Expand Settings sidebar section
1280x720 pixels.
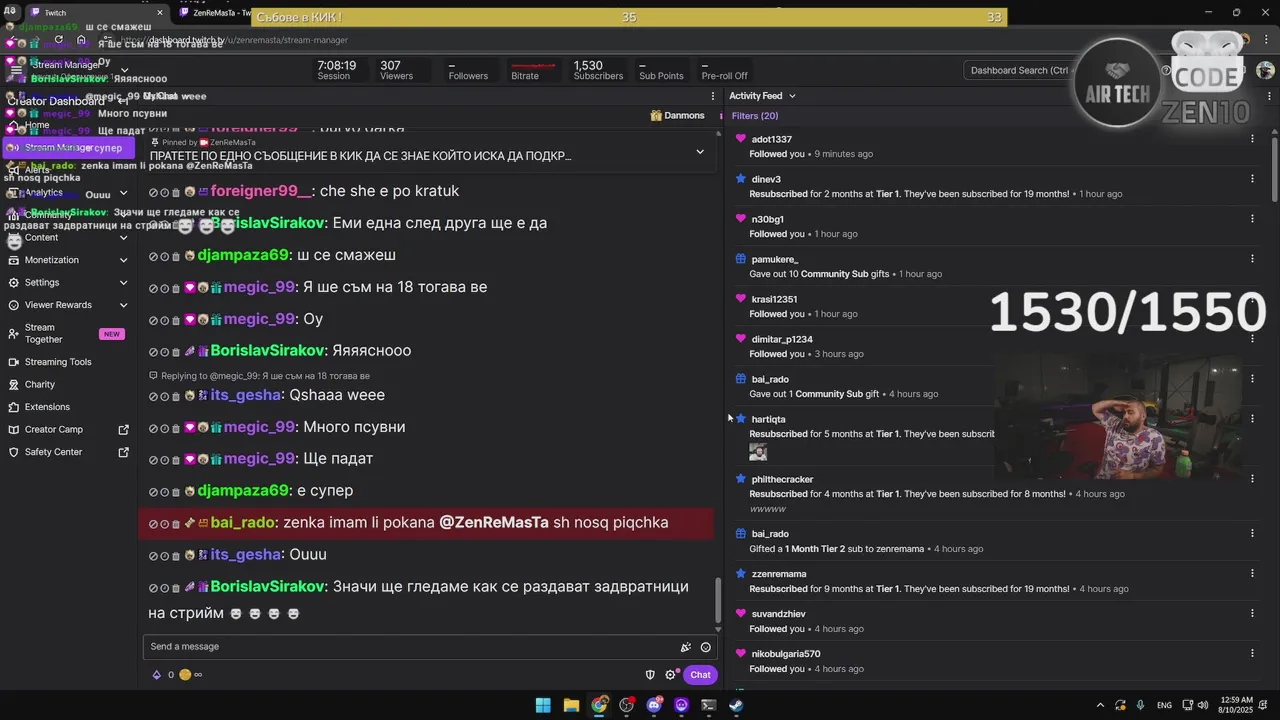click(123, 283)
